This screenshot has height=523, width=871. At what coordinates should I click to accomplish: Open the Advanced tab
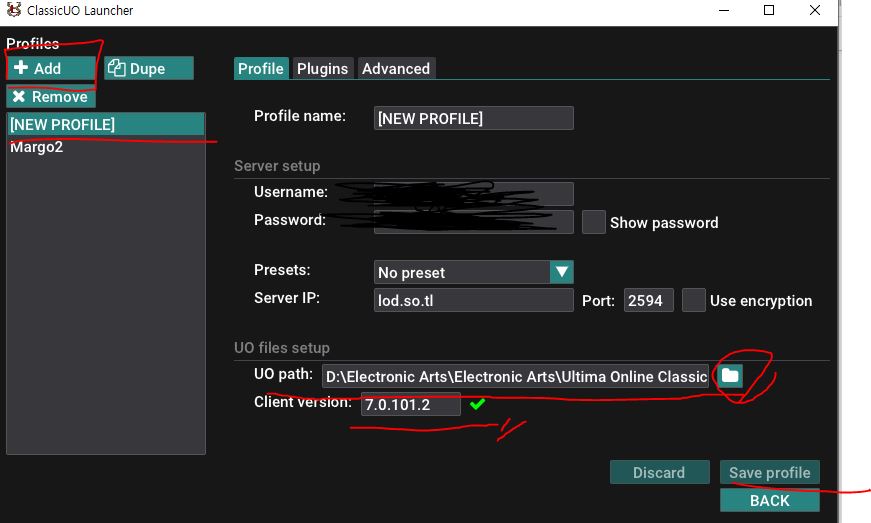[x=396, y=68]
